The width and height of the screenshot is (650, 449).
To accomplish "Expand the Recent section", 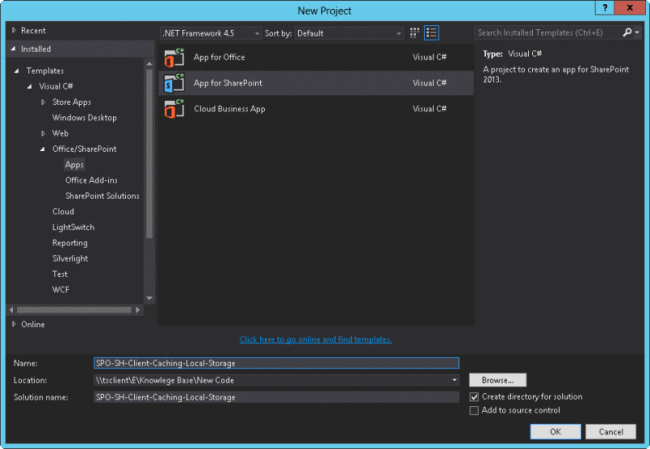I will coord(14,30).
